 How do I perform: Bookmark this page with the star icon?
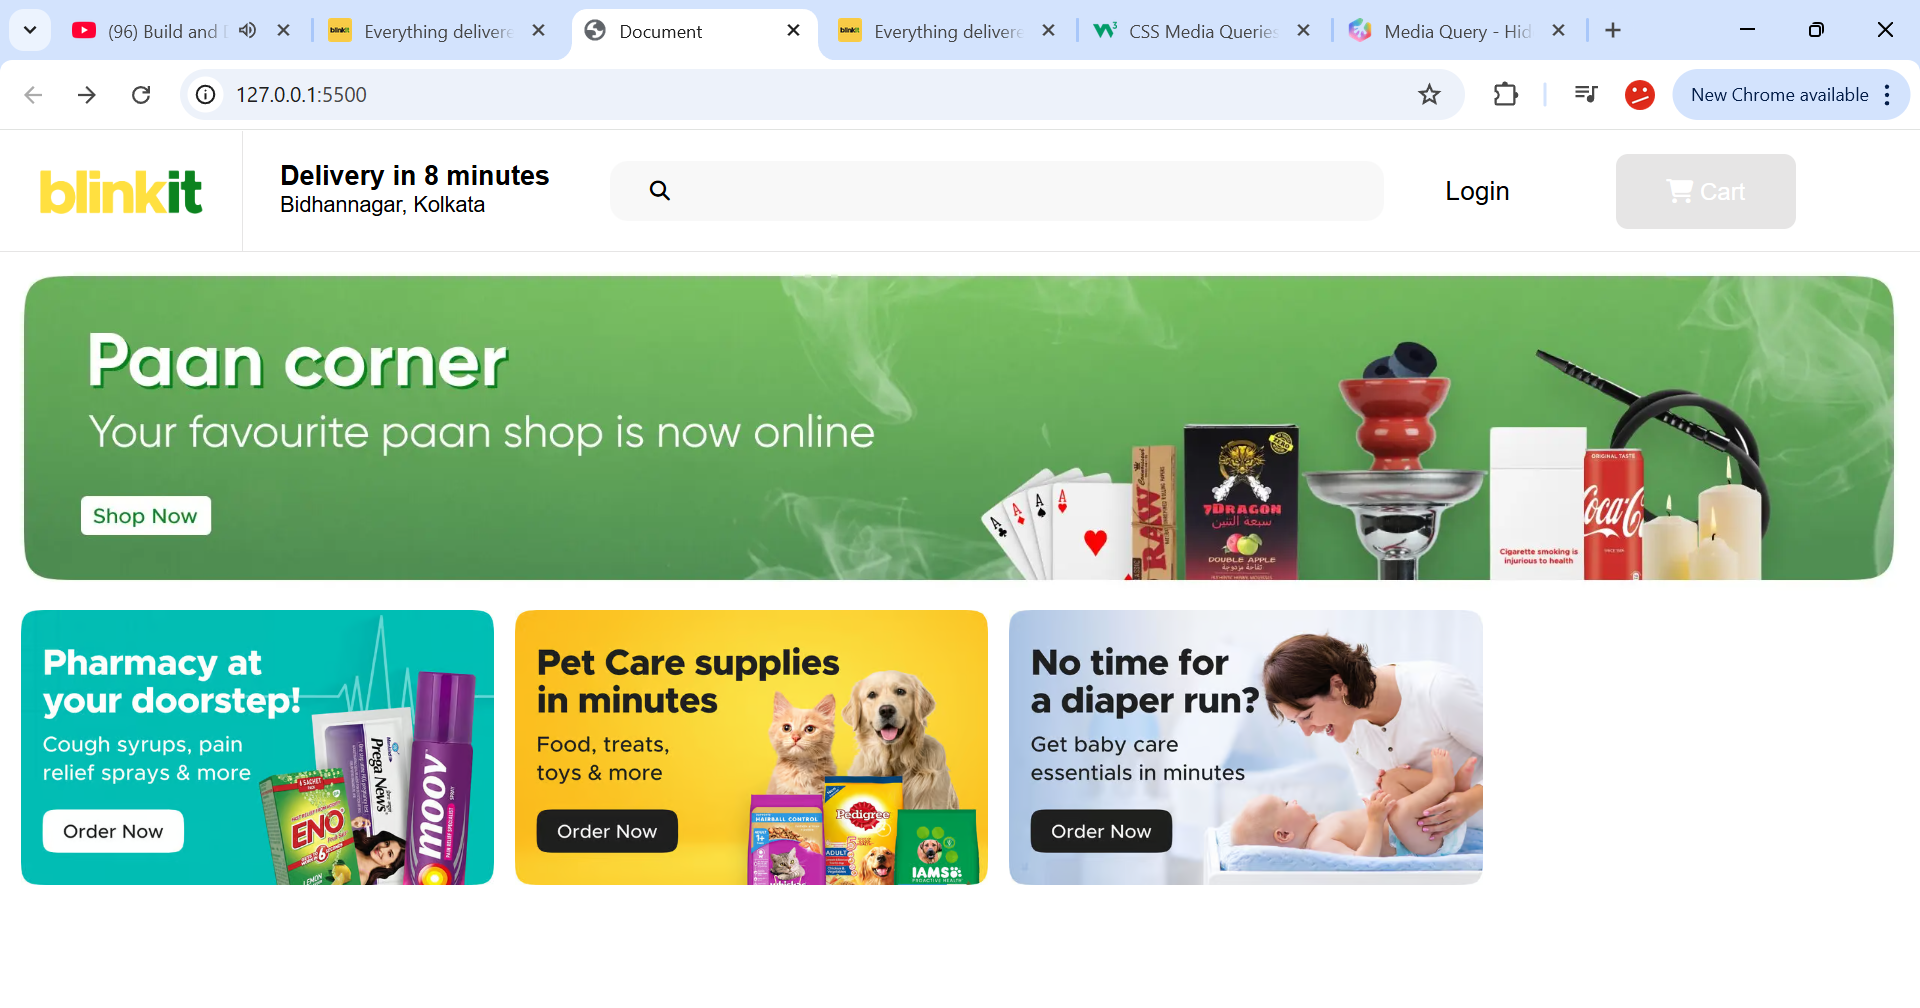(1430, 94)
